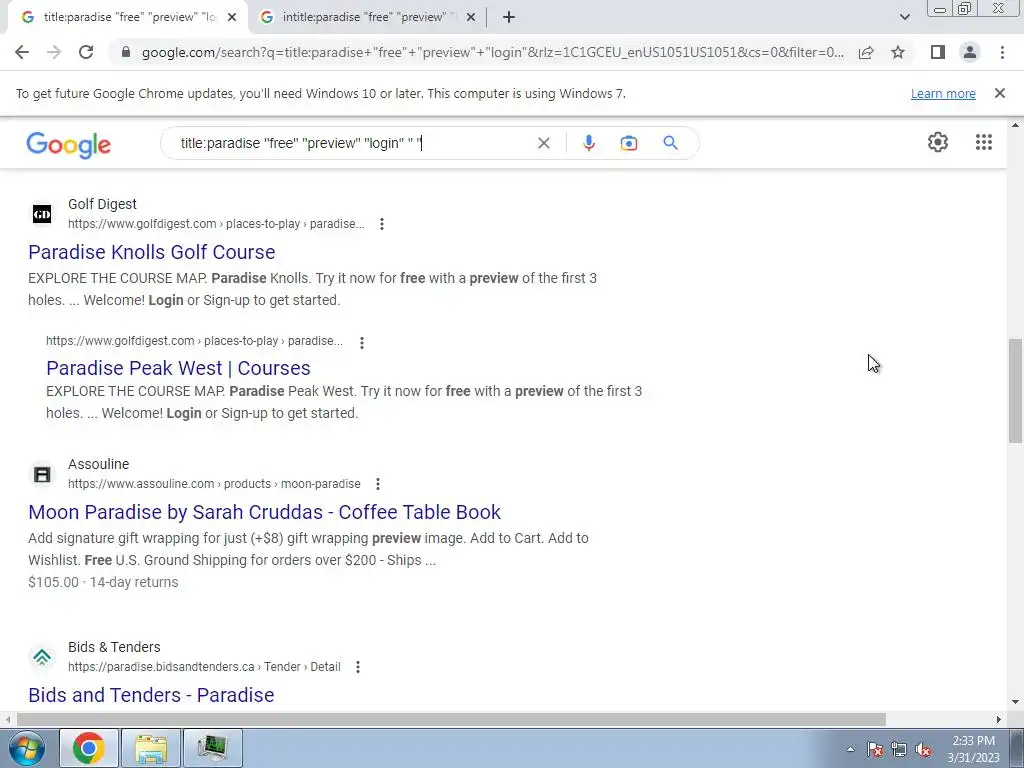
Task: Click the $105.00 · 14-day returns text
Action: pos(103,582)
